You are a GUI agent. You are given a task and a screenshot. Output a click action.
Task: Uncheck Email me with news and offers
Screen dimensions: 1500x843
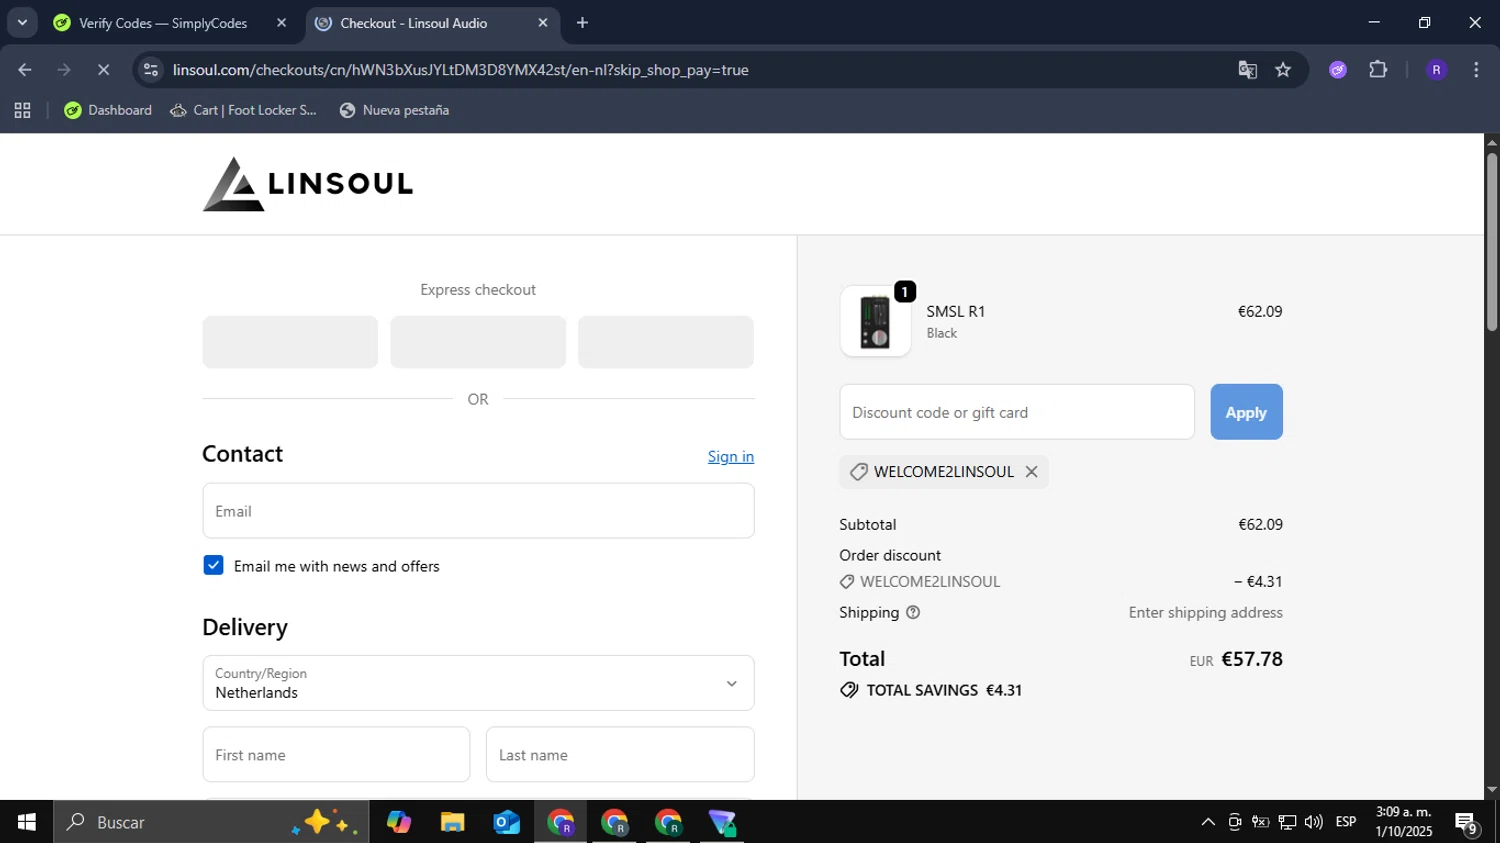213,566
